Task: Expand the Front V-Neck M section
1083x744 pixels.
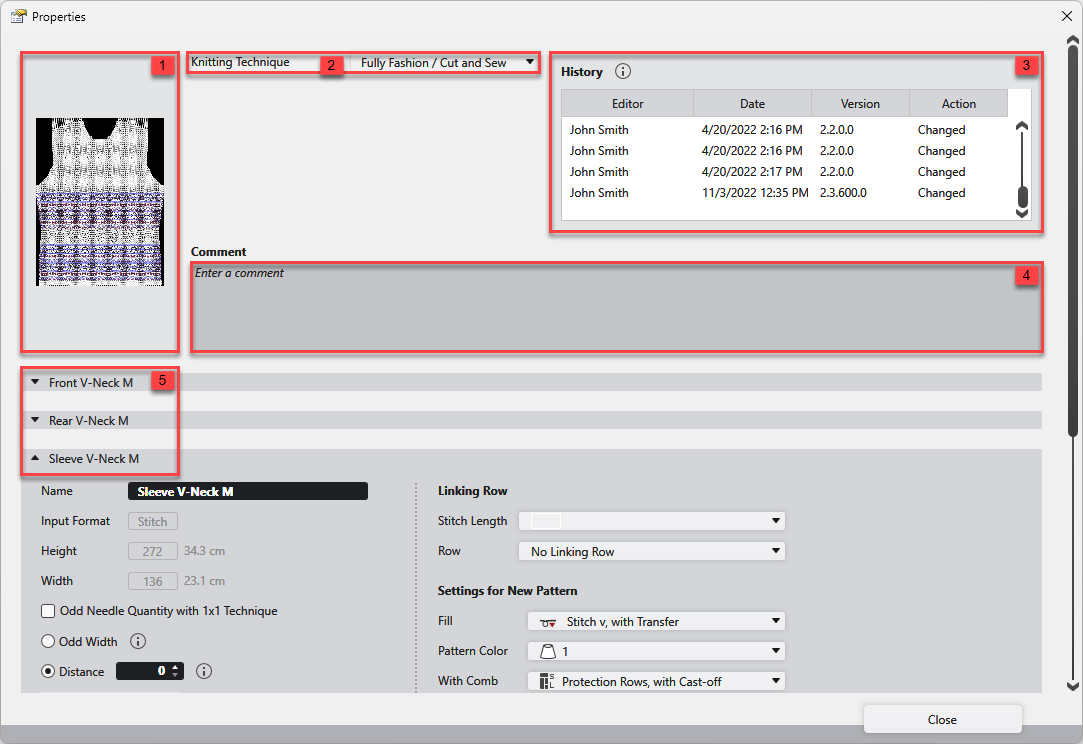Action: (x=36, y=383)
